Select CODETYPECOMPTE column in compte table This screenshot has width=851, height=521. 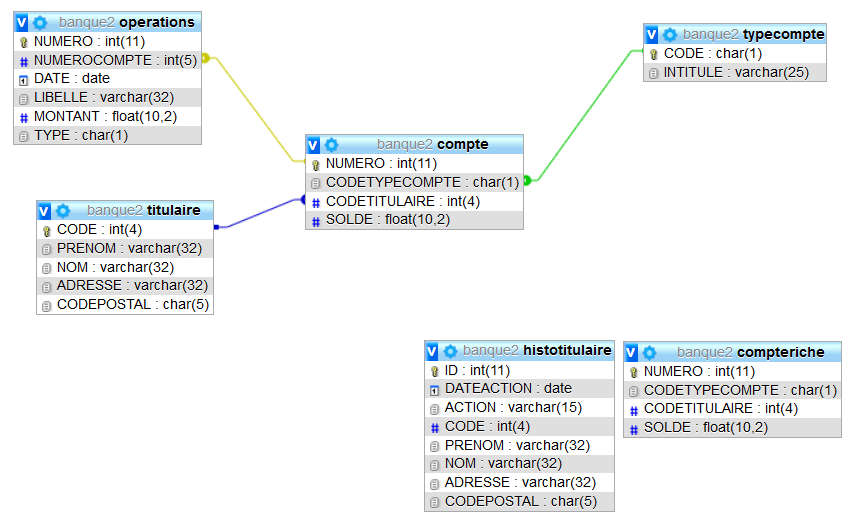pyautogui.click(x=422, y=182)
